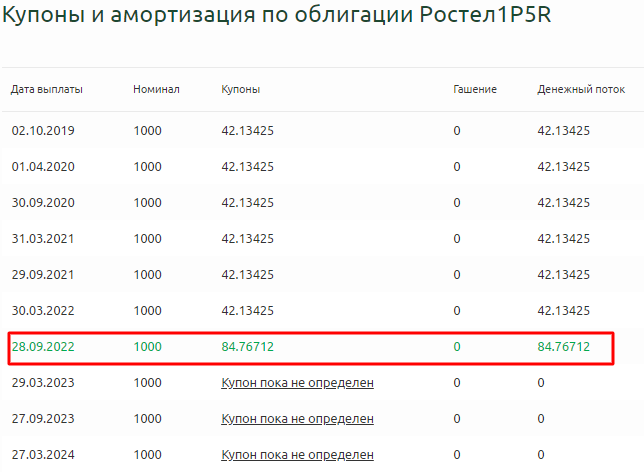Viewport: 644px width, 472px height.
Task: Open undefined coupon link for 27.09.2023
Action: pyautogui.click(x=297, y=419)
